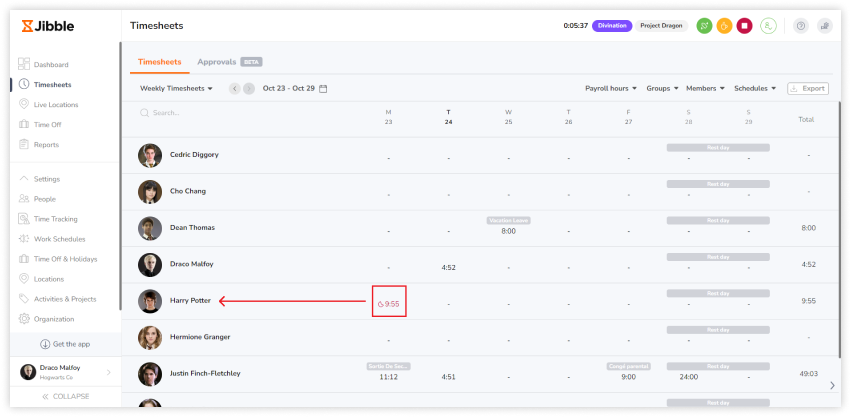Open the Weekly Timesheets dropdown
851x417 pixels.
[176, 89]
